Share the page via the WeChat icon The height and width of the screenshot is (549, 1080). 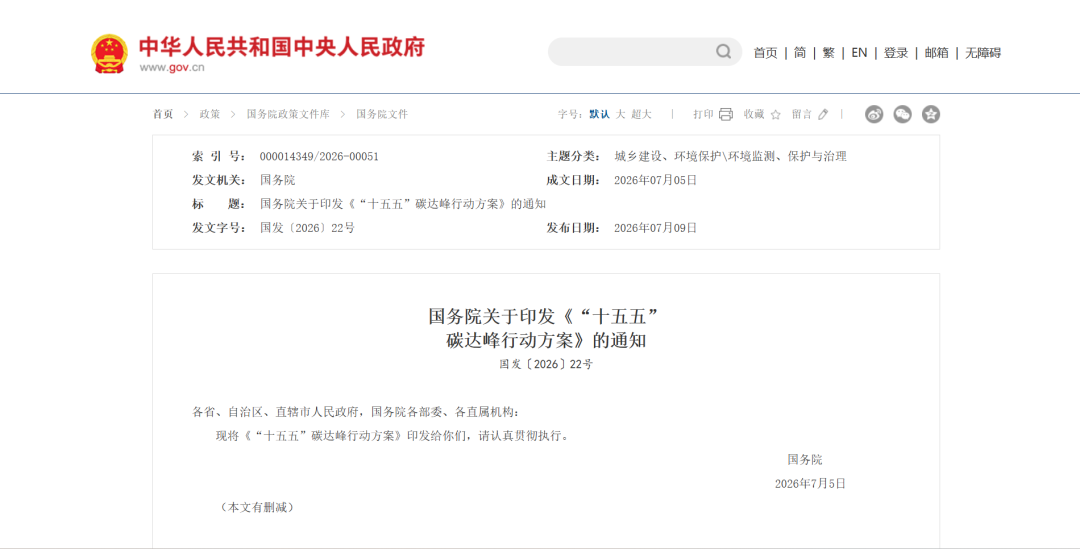(902, 114)
